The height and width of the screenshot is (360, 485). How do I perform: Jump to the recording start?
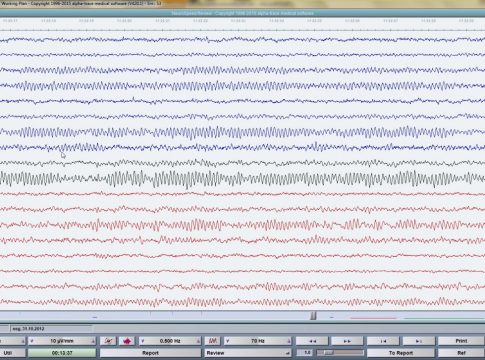point(383,341)
